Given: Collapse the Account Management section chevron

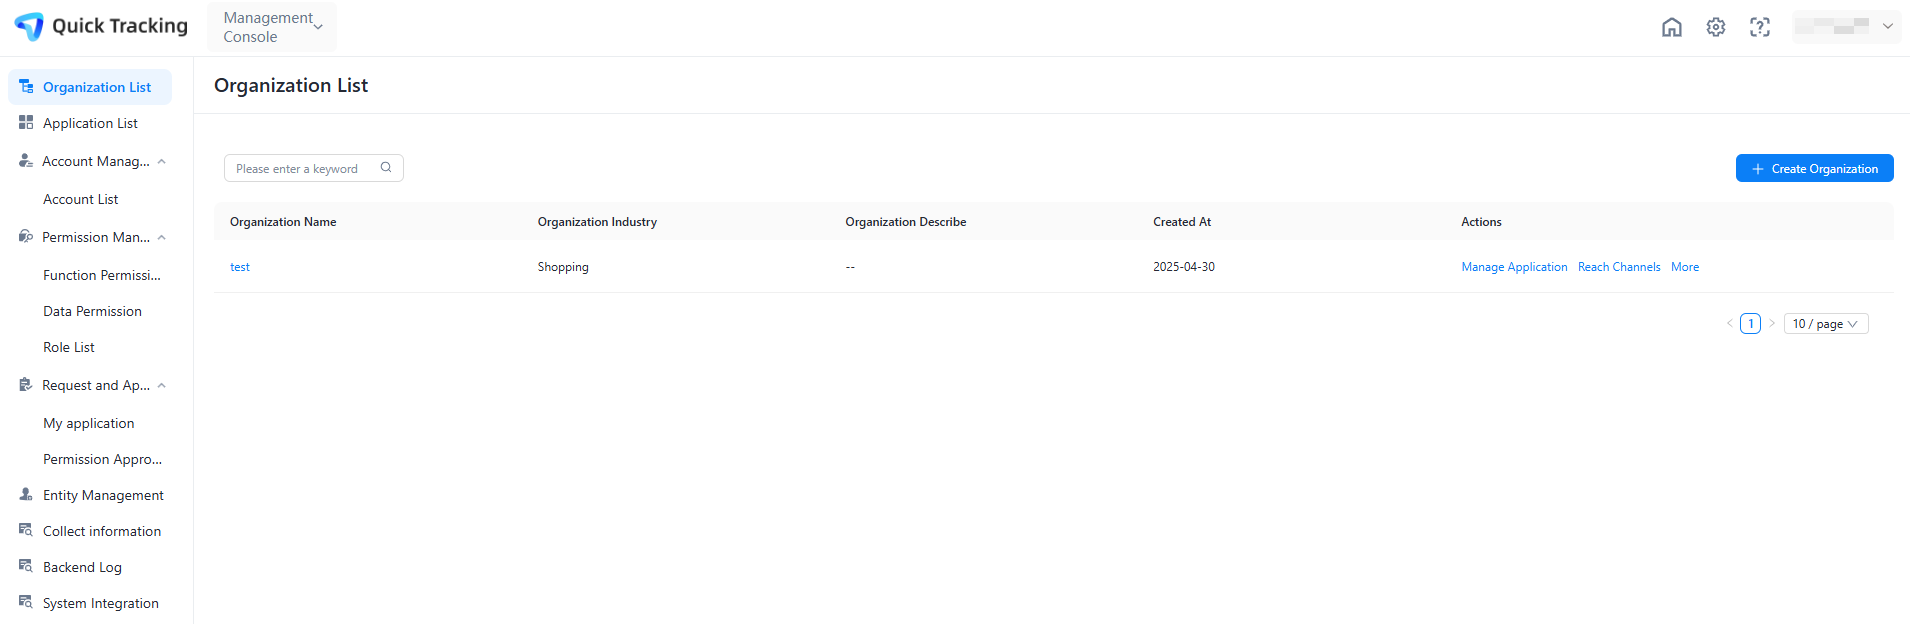Looking at the screenshot, I should [x=162, y=161].
